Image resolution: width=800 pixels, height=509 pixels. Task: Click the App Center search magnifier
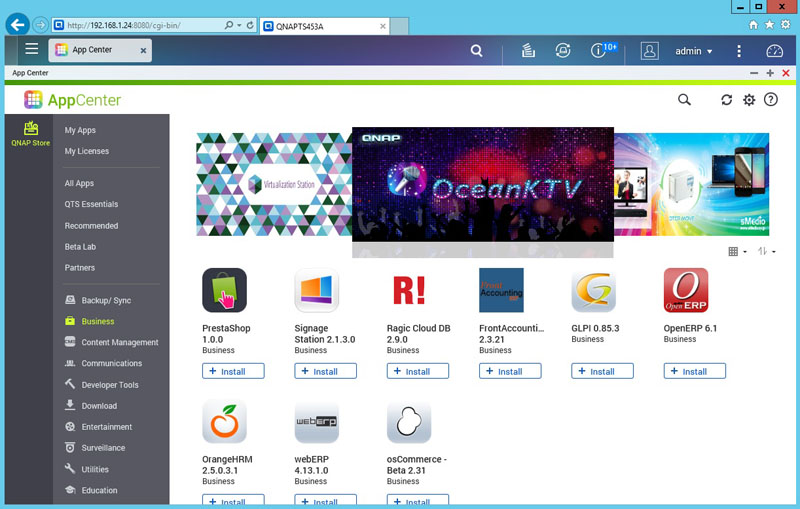[x=684, y=99]
